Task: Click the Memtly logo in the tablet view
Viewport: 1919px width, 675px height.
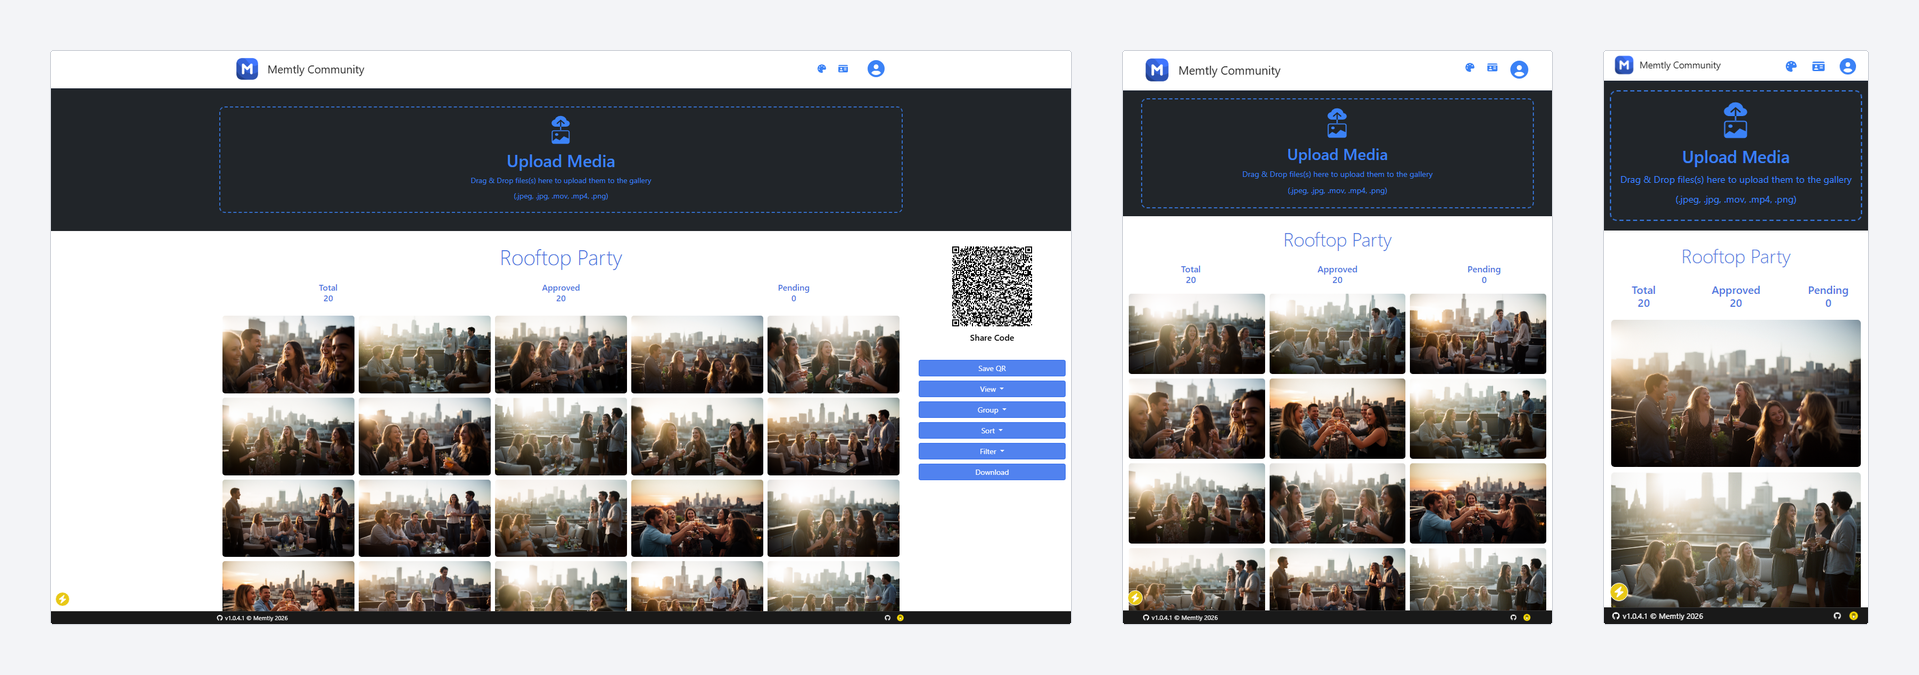Action: pos(1157,70)
